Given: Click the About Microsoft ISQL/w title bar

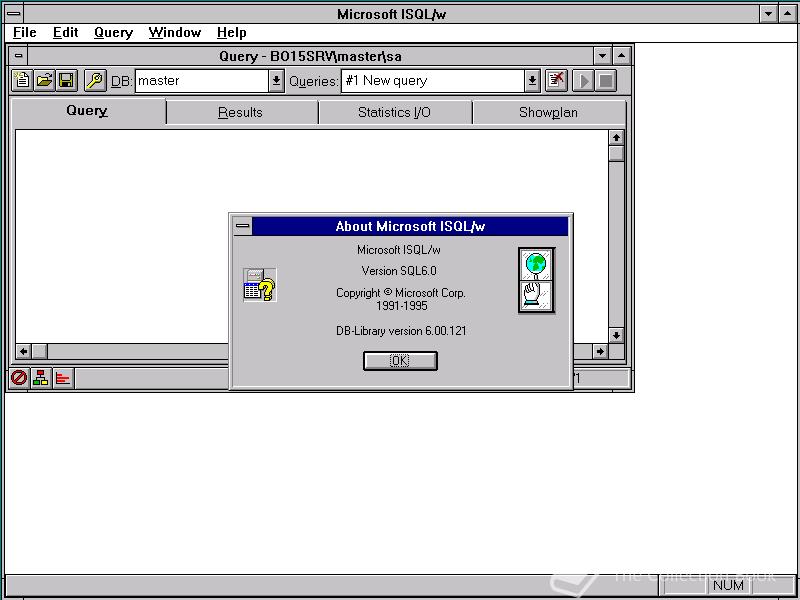Looking at the screenshot, I should [410, 226].
